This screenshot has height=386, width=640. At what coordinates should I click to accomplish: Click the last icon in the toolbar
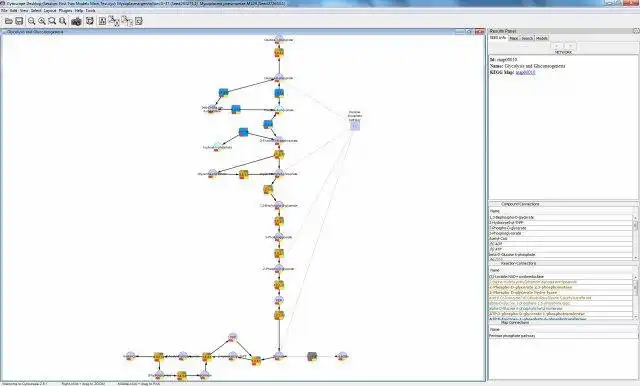tap(139, 21)
